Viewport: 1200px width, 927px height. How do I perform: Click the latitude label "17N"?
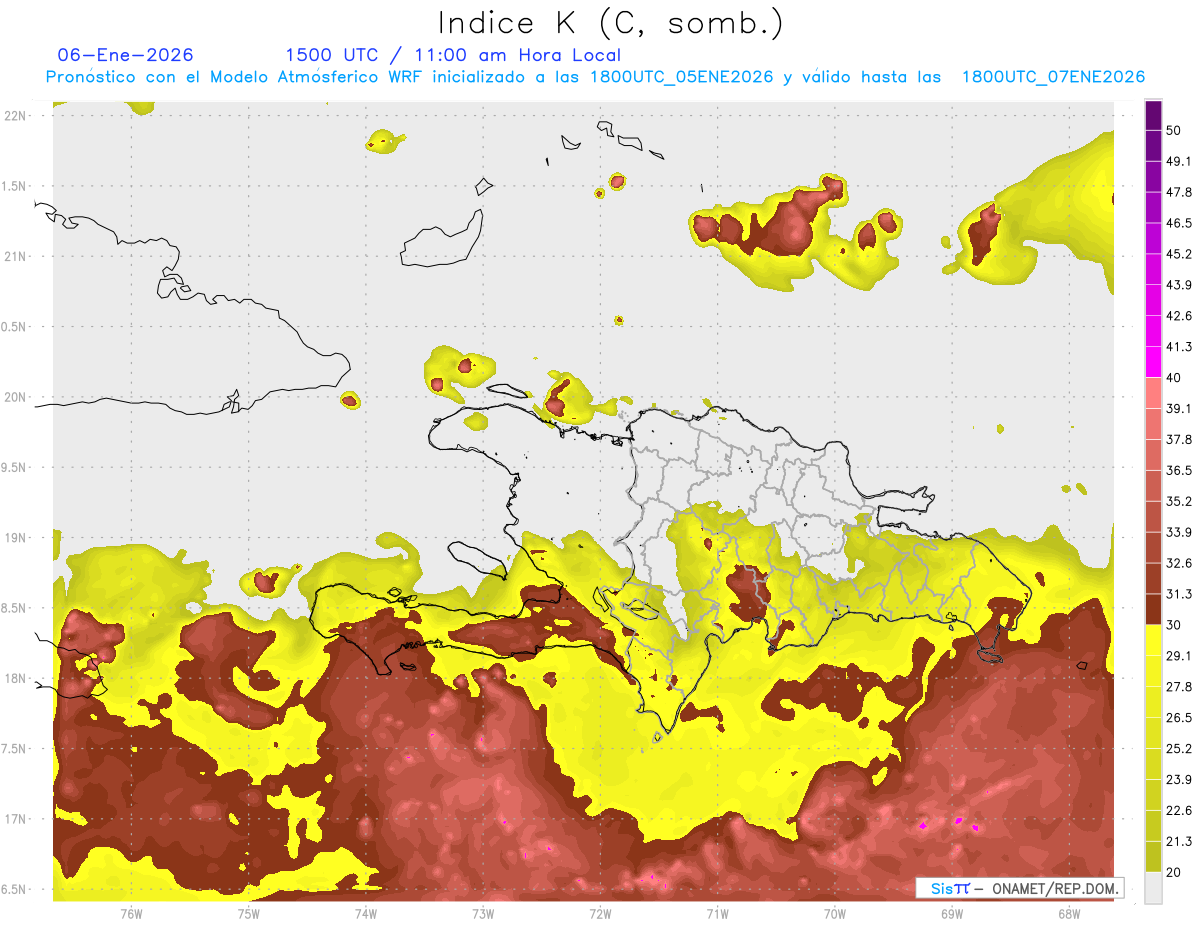(16, 819)
